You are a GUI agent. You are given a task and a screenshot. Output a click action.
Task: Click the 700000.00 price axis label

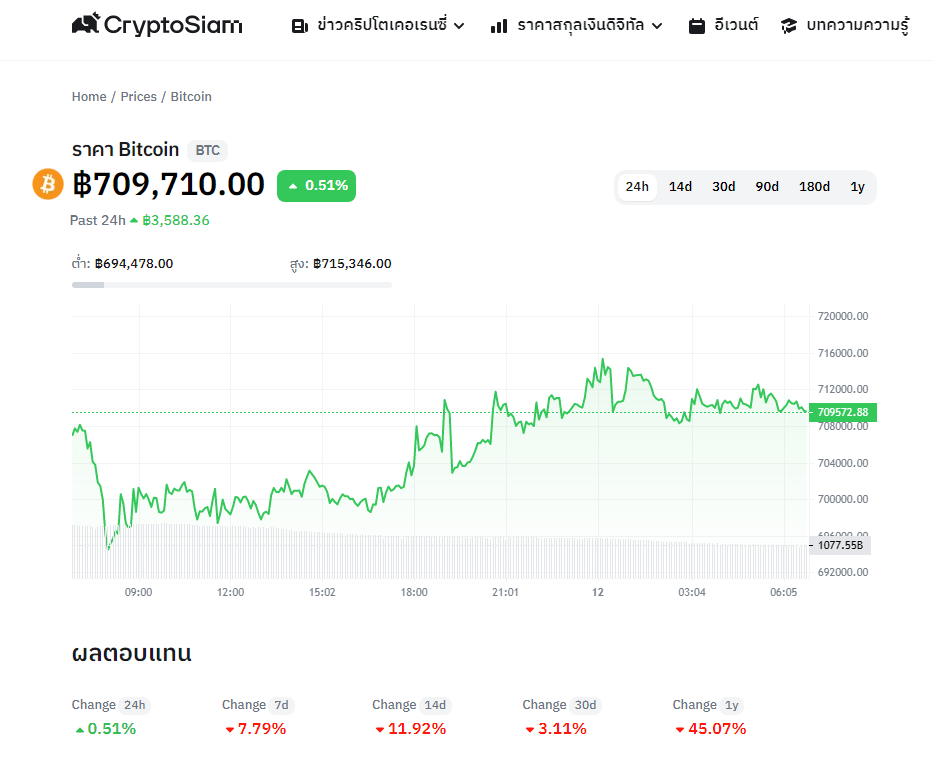coord(843,499)
